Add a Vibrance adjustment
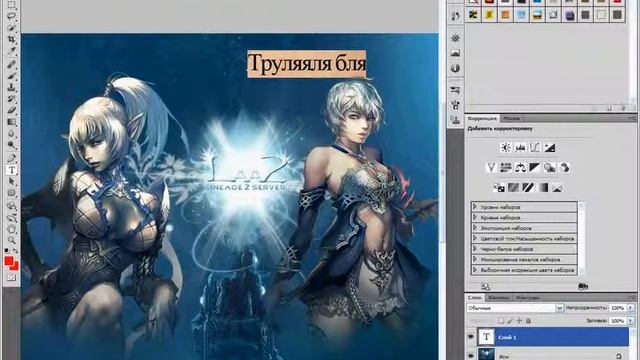 click(491, 167)
